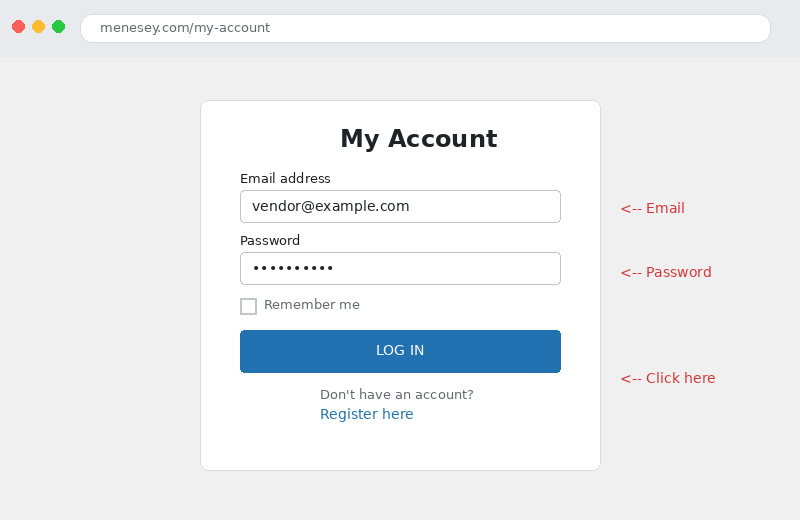
Task: Click the green maximize window dot
Action: coord(59,27)
